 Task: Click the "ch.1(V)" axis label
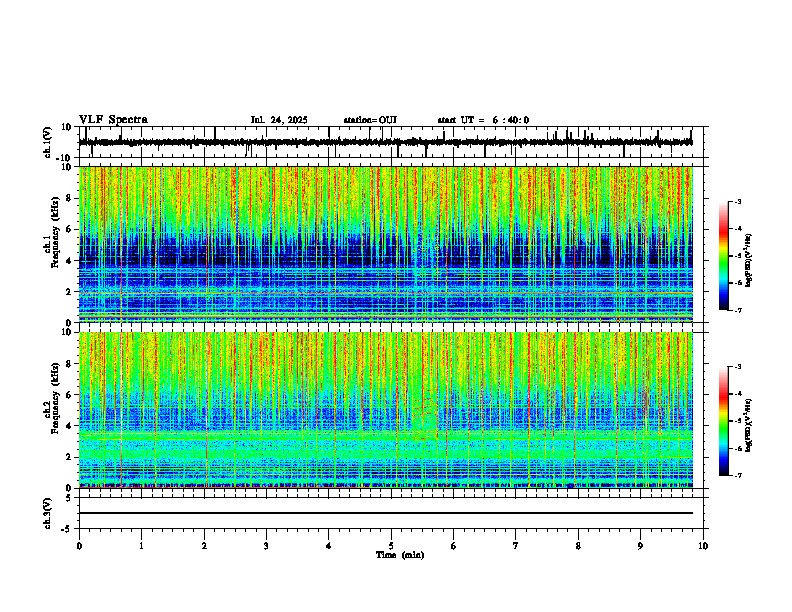48,142
